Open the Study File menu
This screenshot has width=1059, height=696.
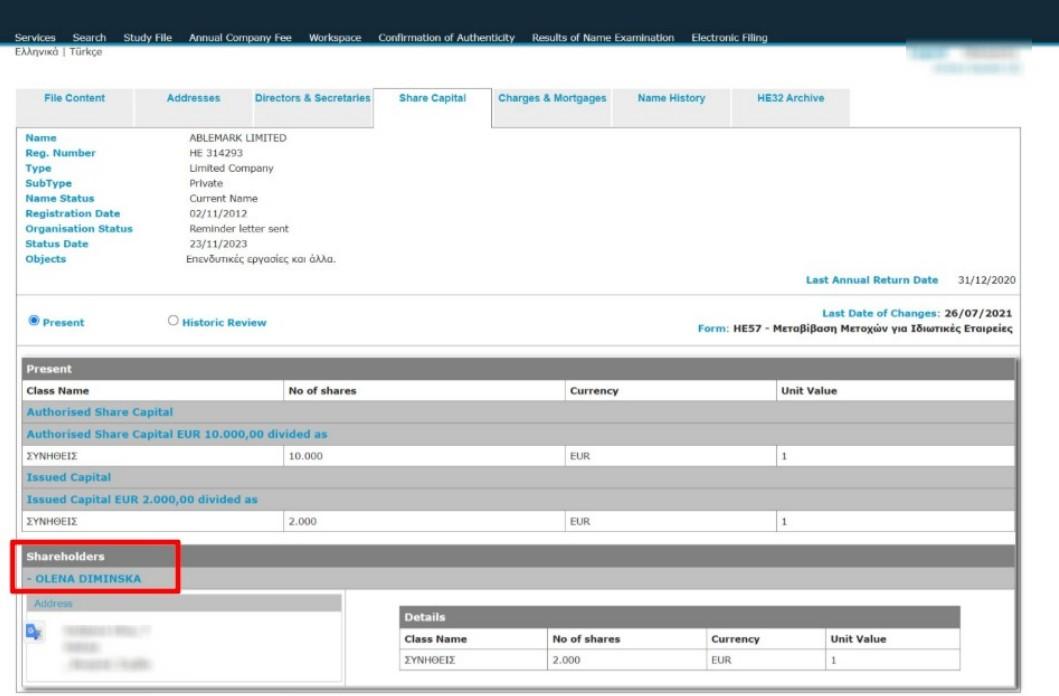click(x=147, y=38)
